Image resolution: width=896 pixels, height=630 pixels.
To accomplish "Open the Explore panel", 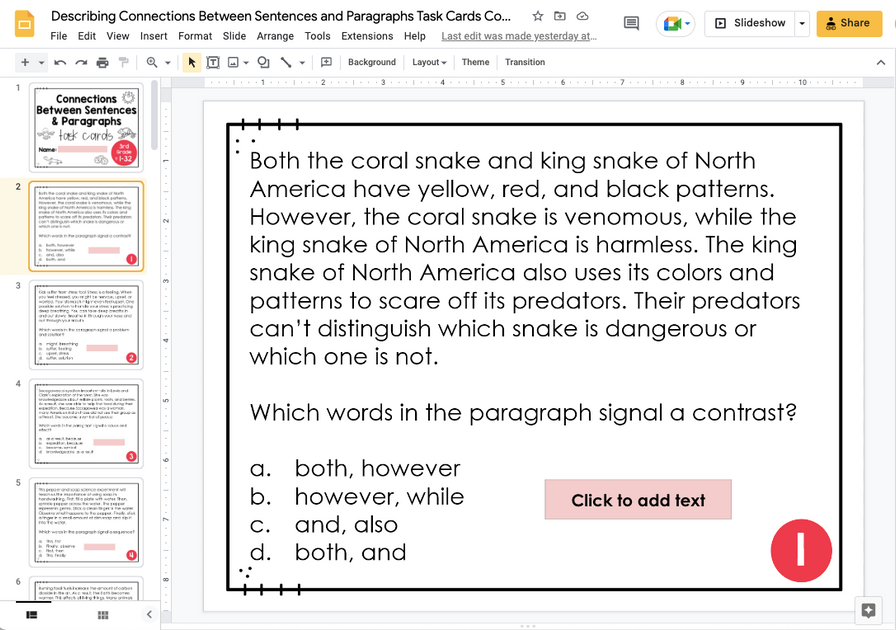I will click(869, 608).
